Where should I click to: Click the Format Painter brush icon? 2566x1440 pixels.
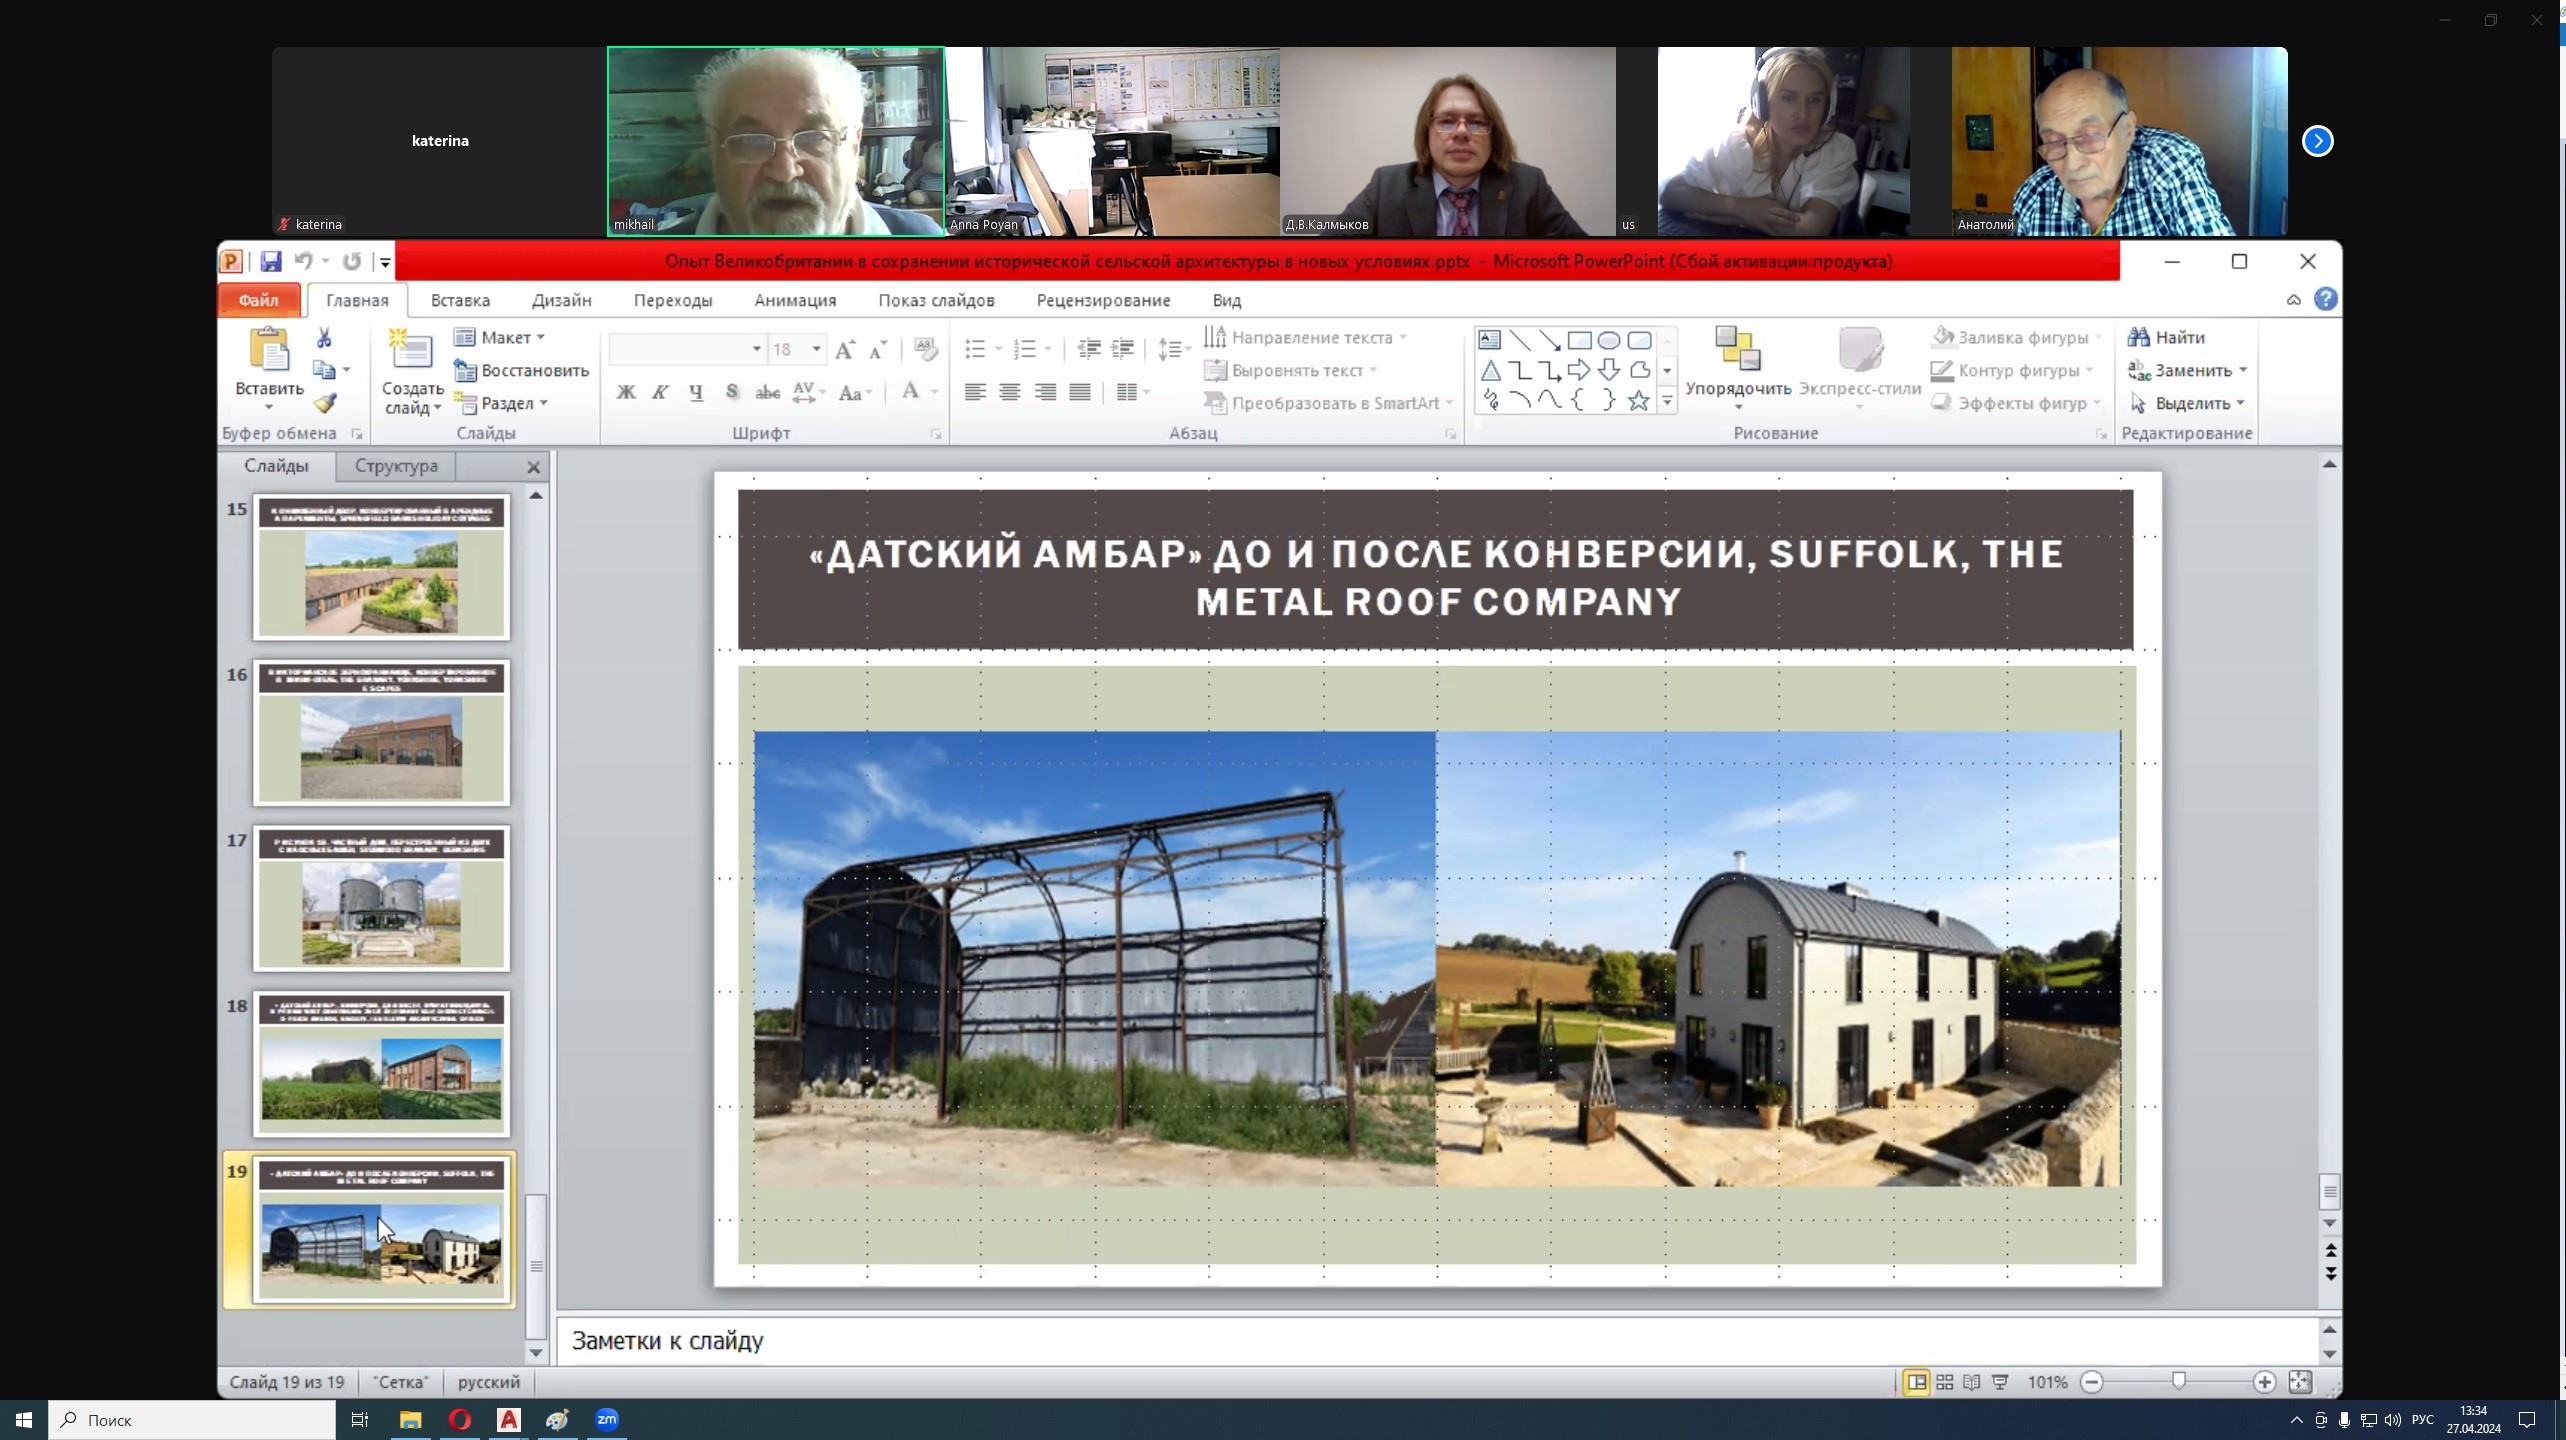tap(324, 404)
